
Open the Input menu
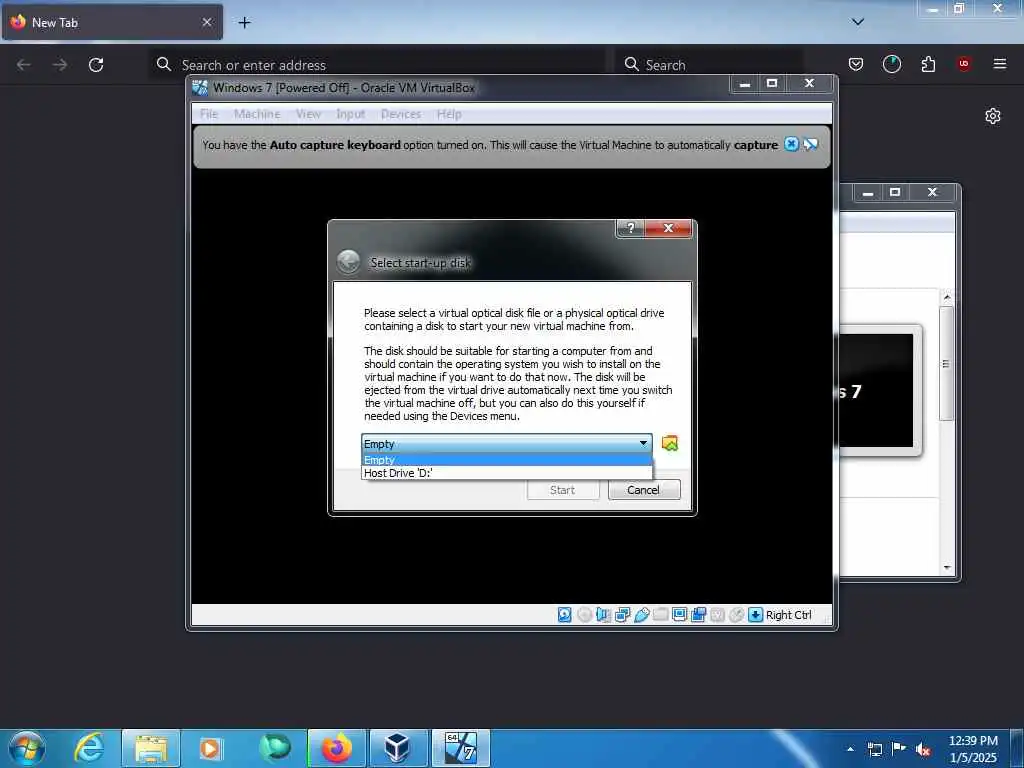(x=351, y=114)
